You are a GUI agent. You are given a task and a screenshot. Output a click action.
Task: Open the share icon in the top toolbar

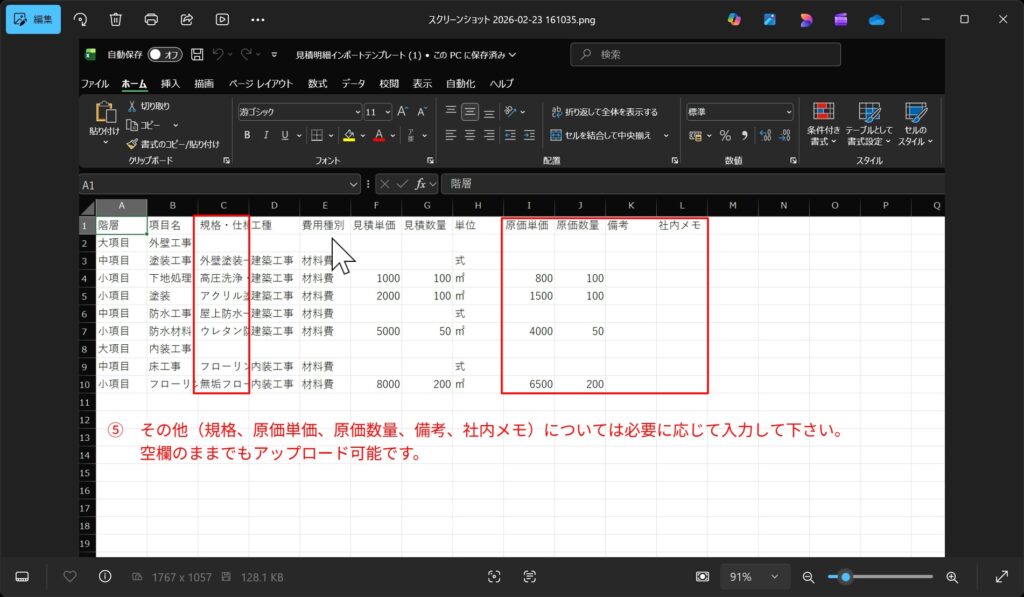pos(186,19)
